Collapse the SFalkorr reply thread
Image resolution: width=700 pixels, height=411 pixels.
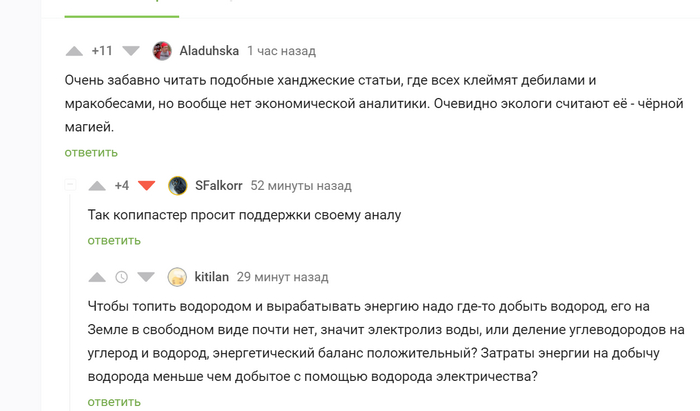pyautogui.click(x=70, y=185)
